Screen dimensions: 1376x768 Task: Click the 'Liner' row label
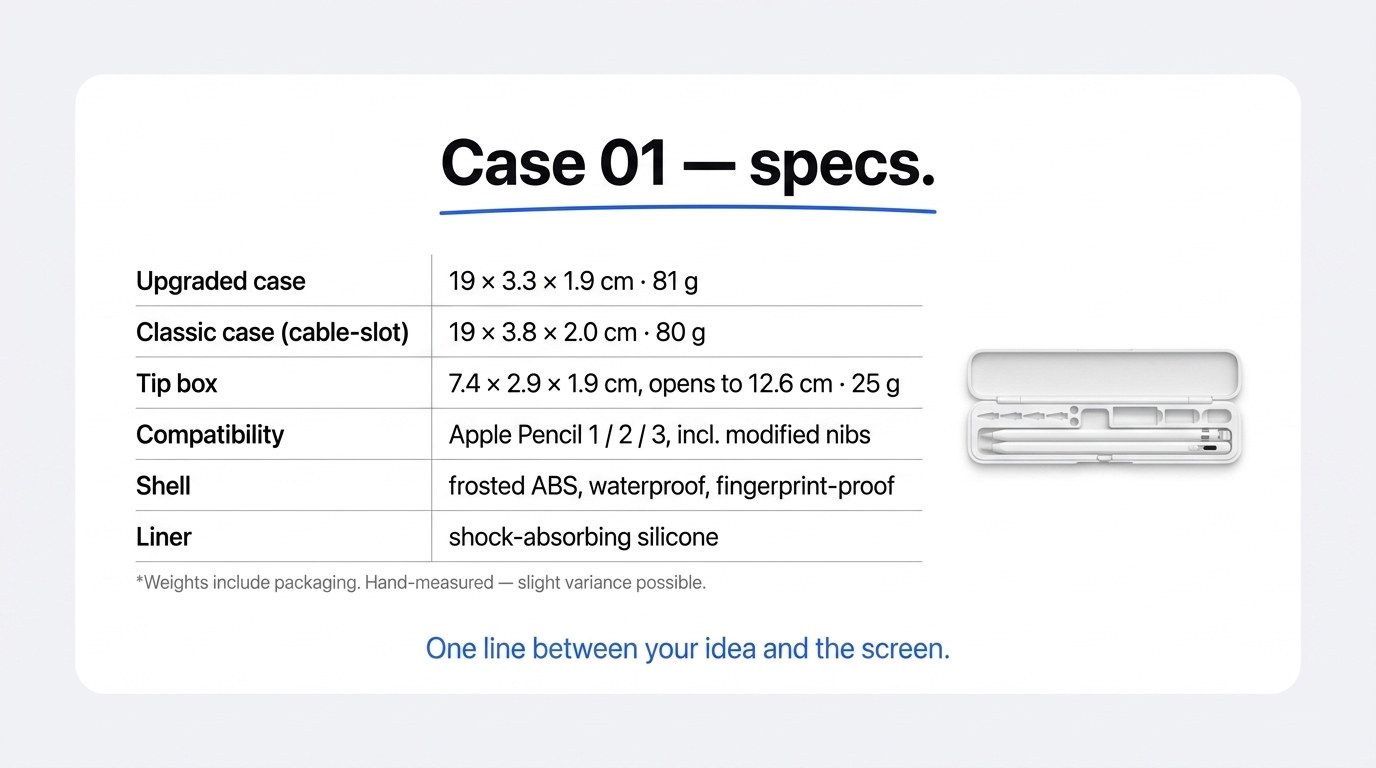pyautogui.click(x=164, y=537)
